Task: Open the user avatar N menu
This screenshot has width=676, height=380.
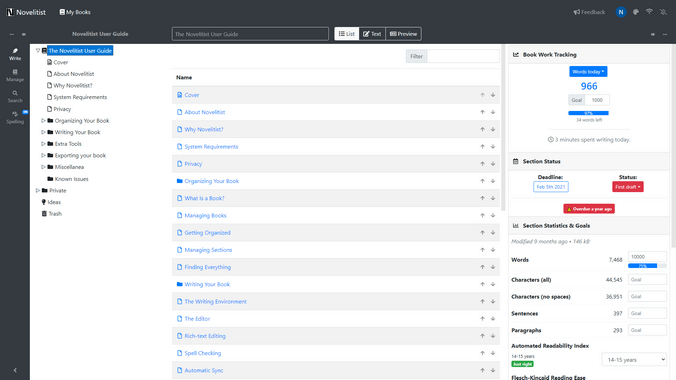Action: tap(621, 12)
